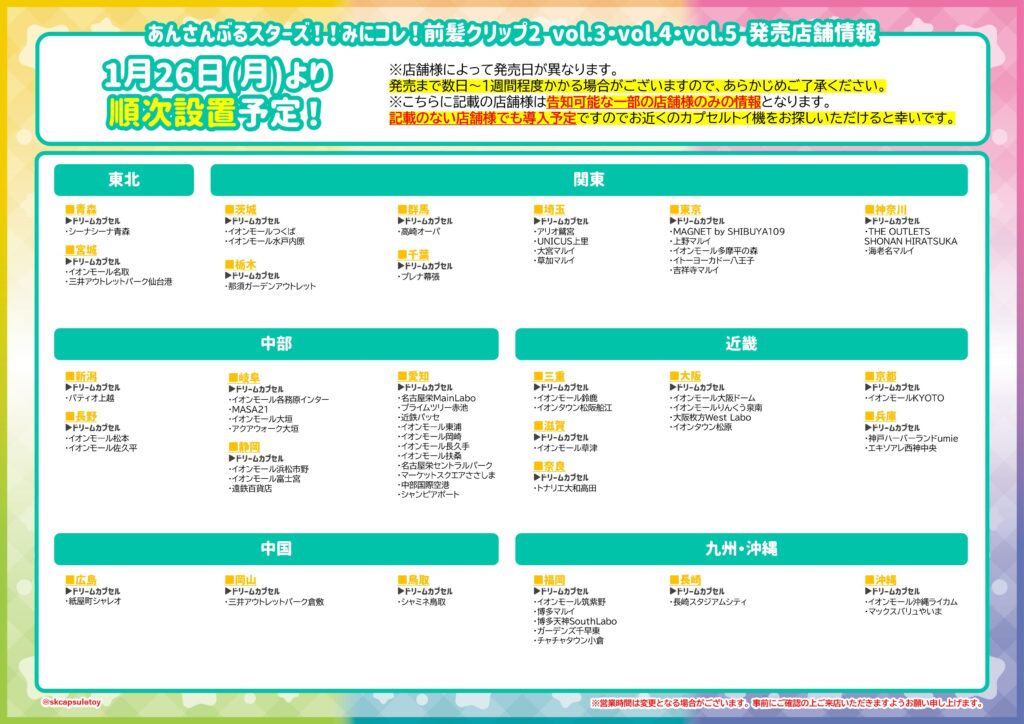Click the 中部 region header
The width and height of the screenshot is (1024, 724).
coord(276,344)
